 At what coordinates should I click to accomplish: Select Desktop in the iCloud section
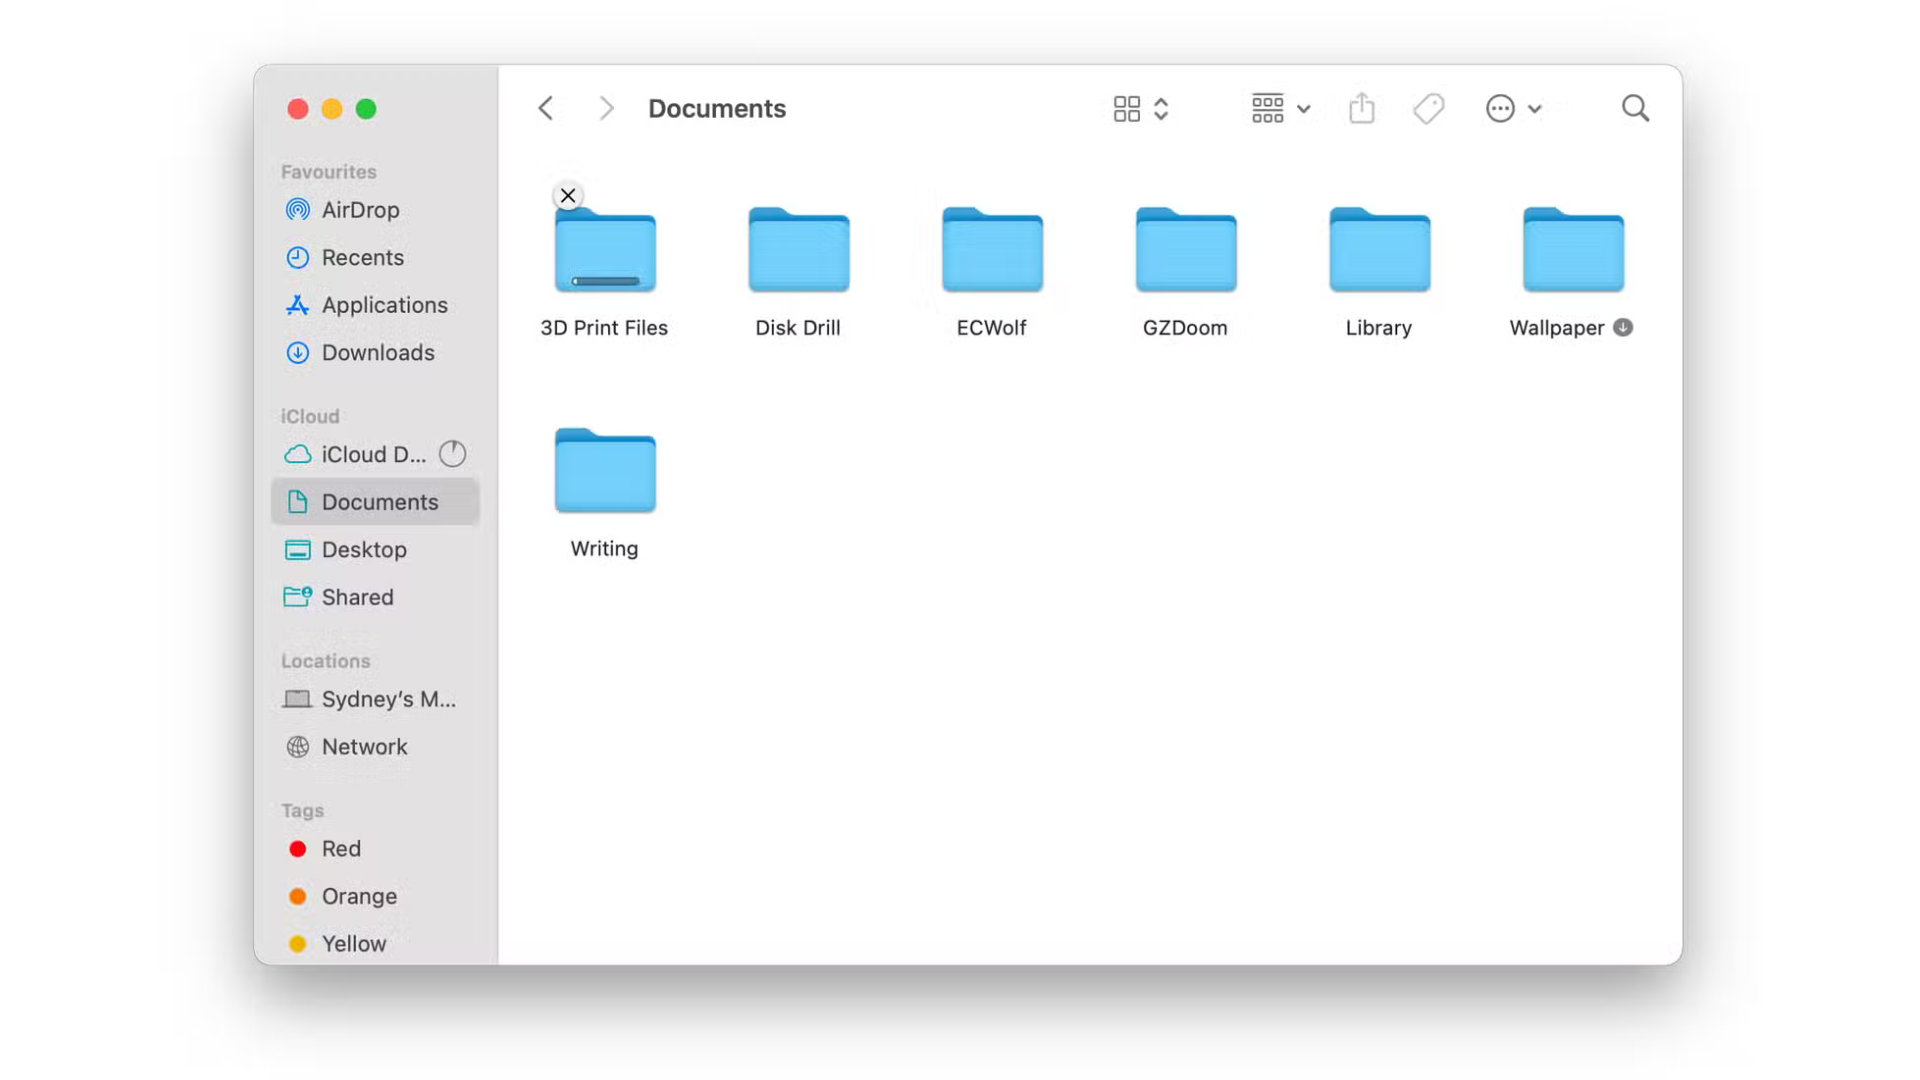(363, 550)
